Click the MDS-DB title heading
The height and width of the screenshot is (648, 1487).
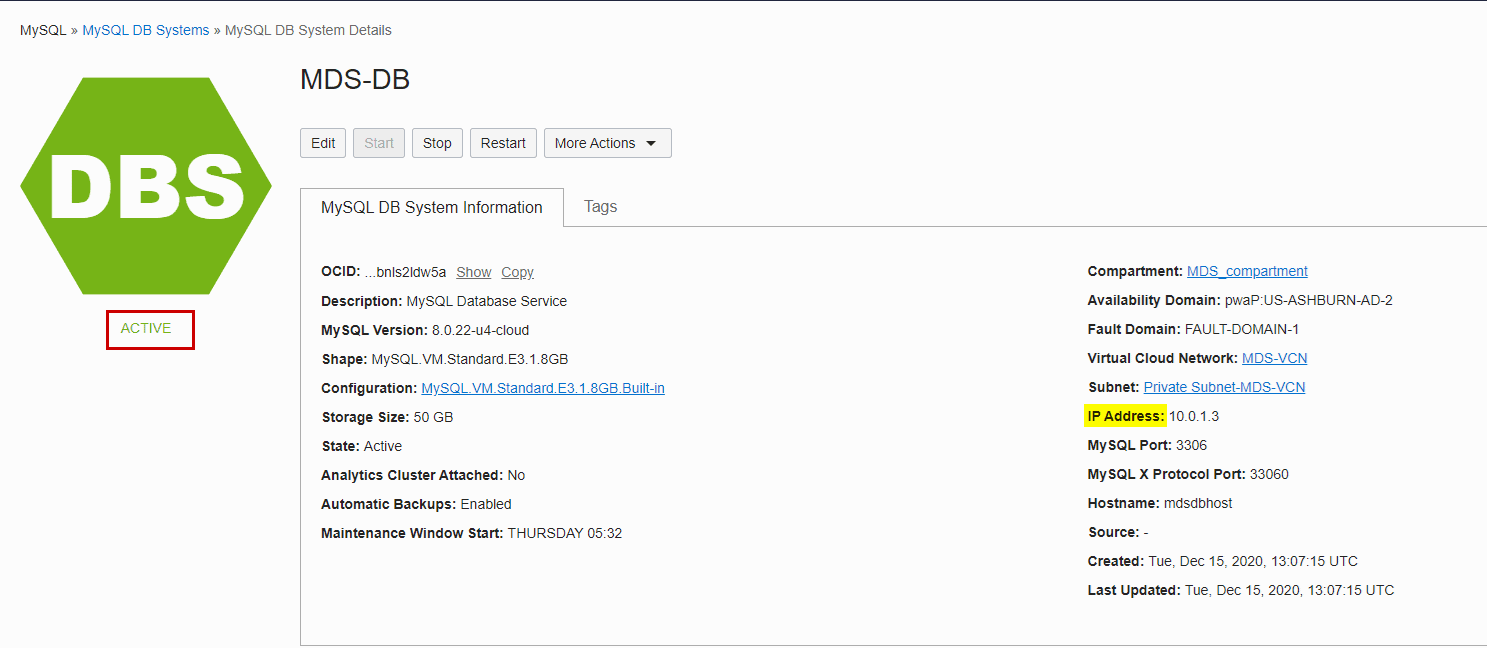point(355,79)
